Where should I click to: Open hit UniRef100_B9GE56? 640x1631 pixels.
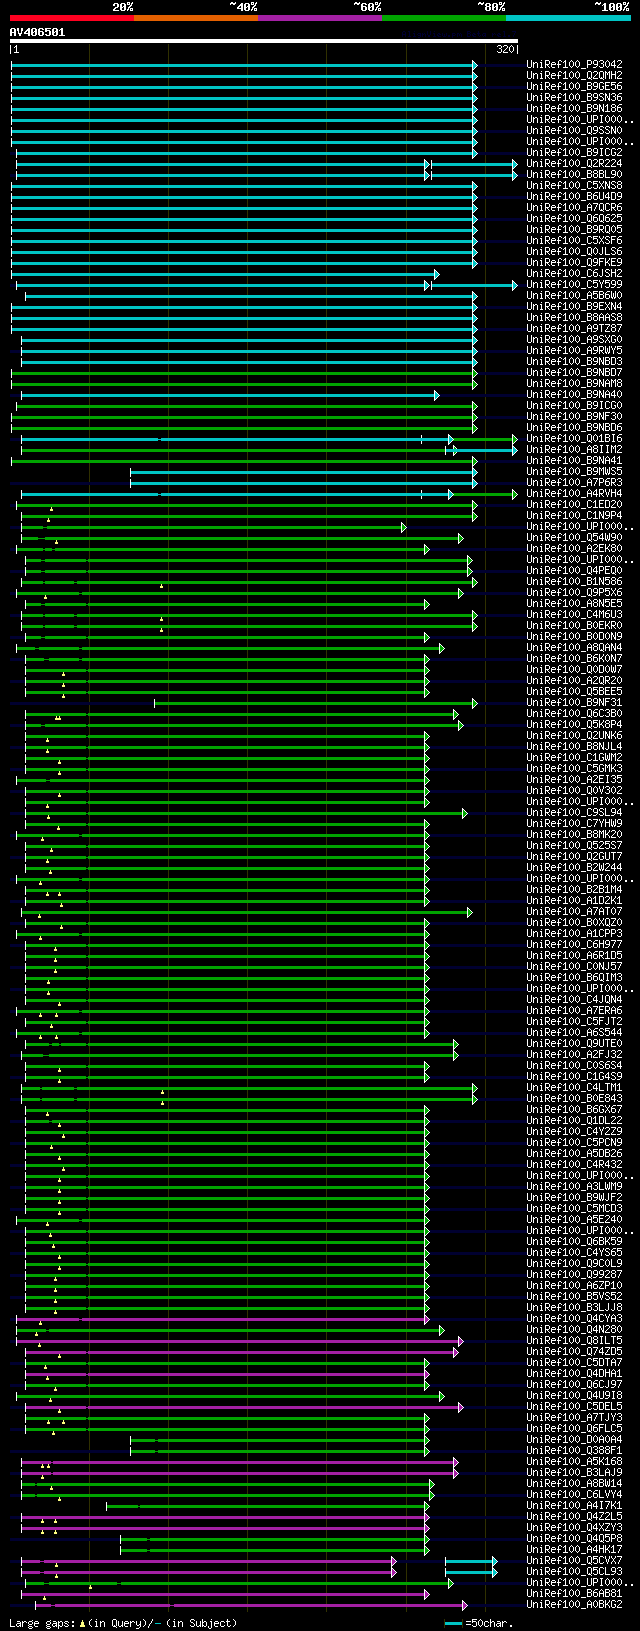coord(574,87)
